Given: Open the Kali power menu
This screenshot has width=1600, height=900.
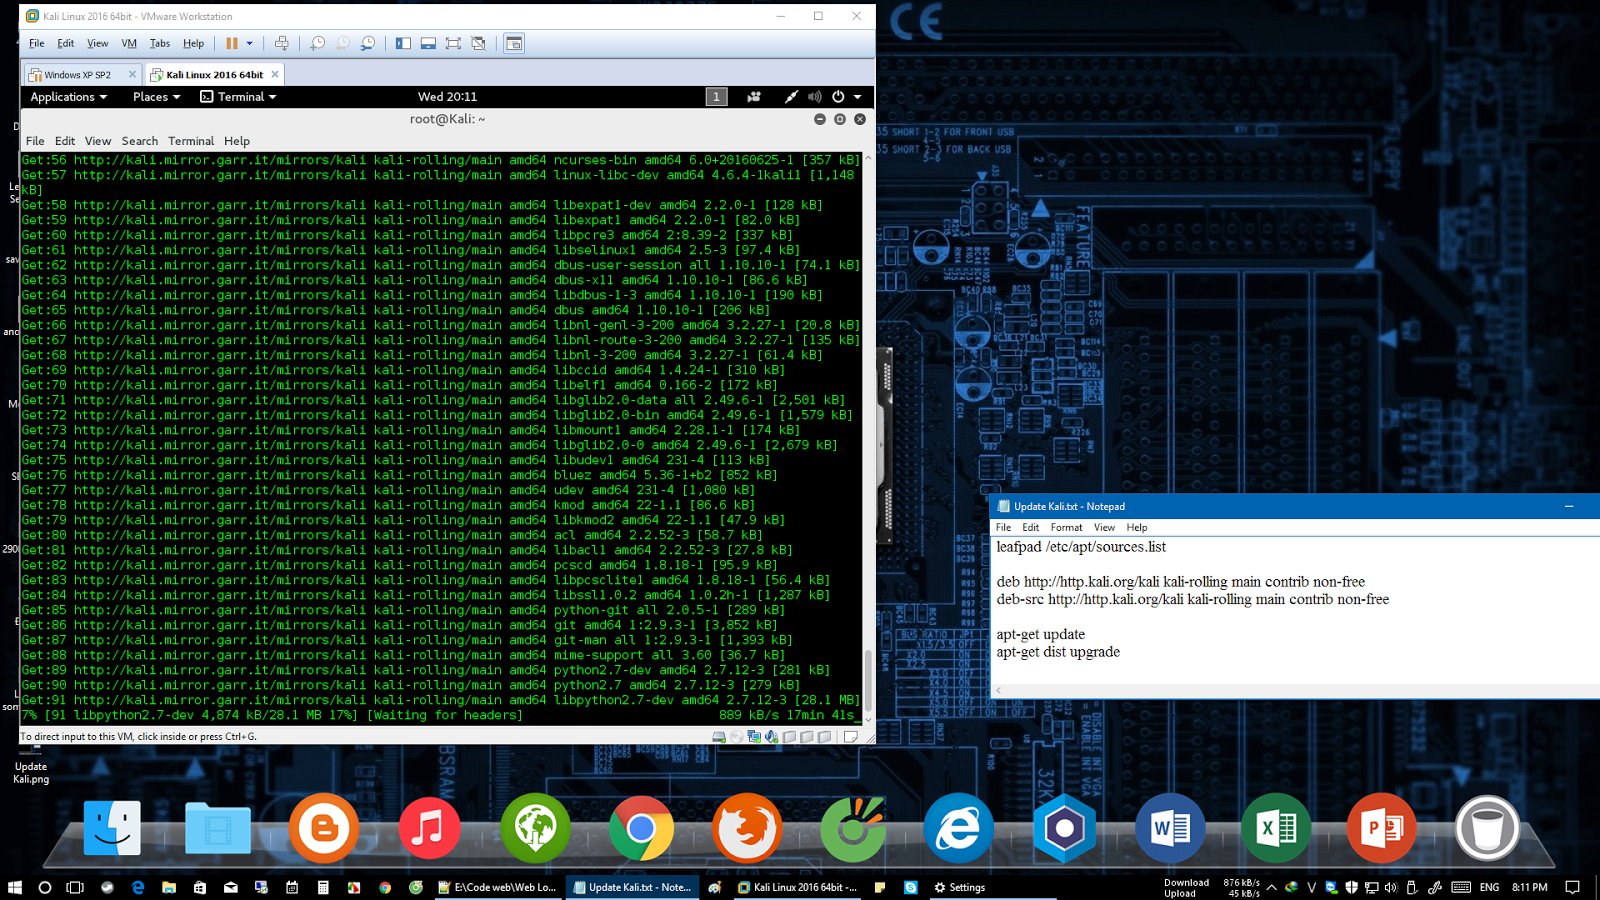Looking at the screenshot, I should [838, 96].
